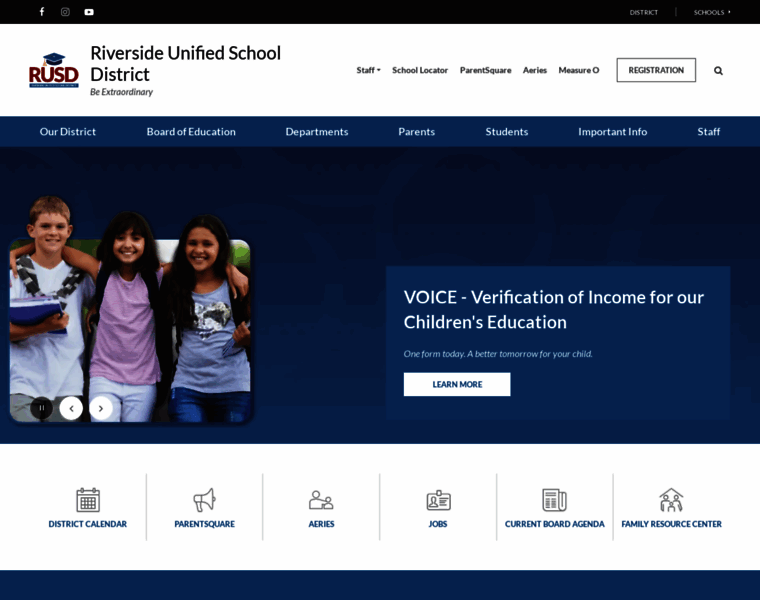Image resolution: width=760 pixels, height=600 pixels.
Task: Go to next slide arrow
Action: point(101,408)
